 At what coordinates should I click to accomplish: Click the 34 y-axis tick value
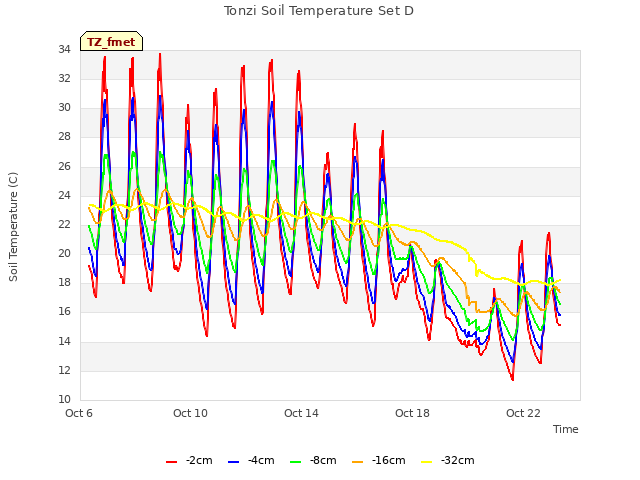tap(64, 50)
